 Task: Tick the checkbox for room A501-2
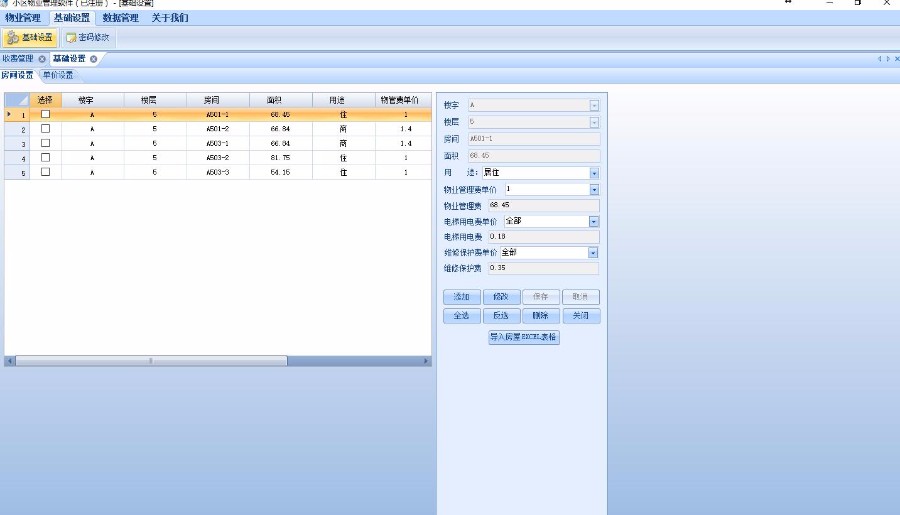(45, 129)
